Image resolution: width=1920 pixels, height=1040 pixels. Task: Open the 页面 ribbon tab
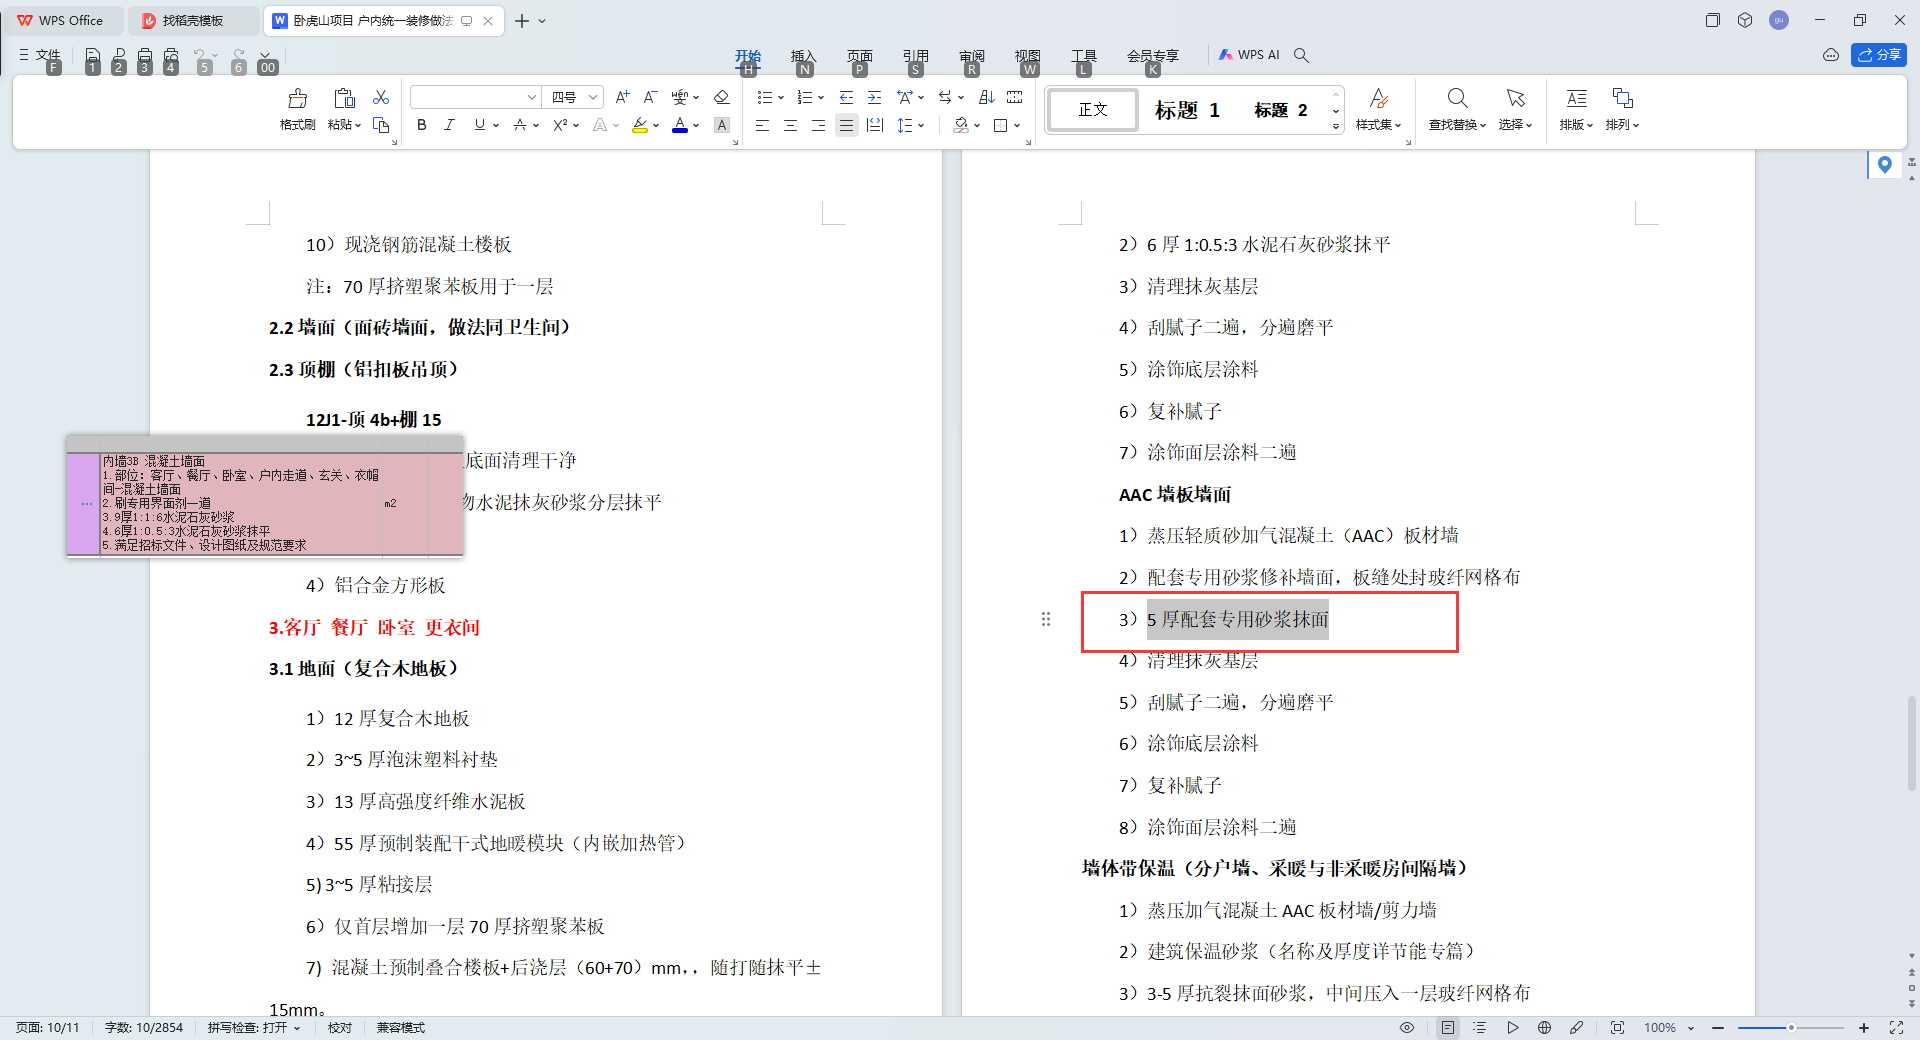click(x=860, y=56)
